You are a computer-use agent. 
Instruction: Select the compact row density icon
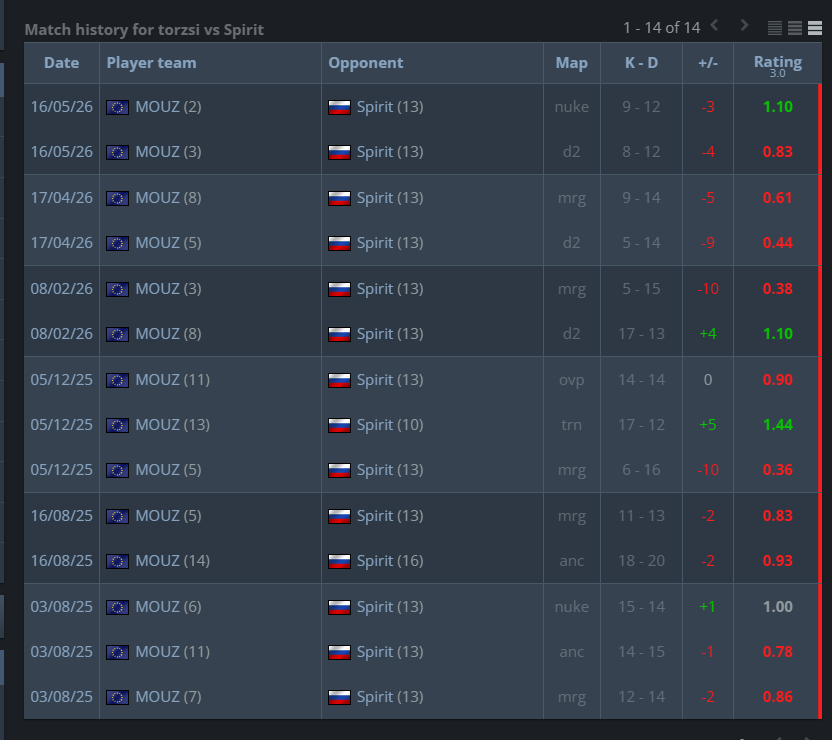pos(775,28)
